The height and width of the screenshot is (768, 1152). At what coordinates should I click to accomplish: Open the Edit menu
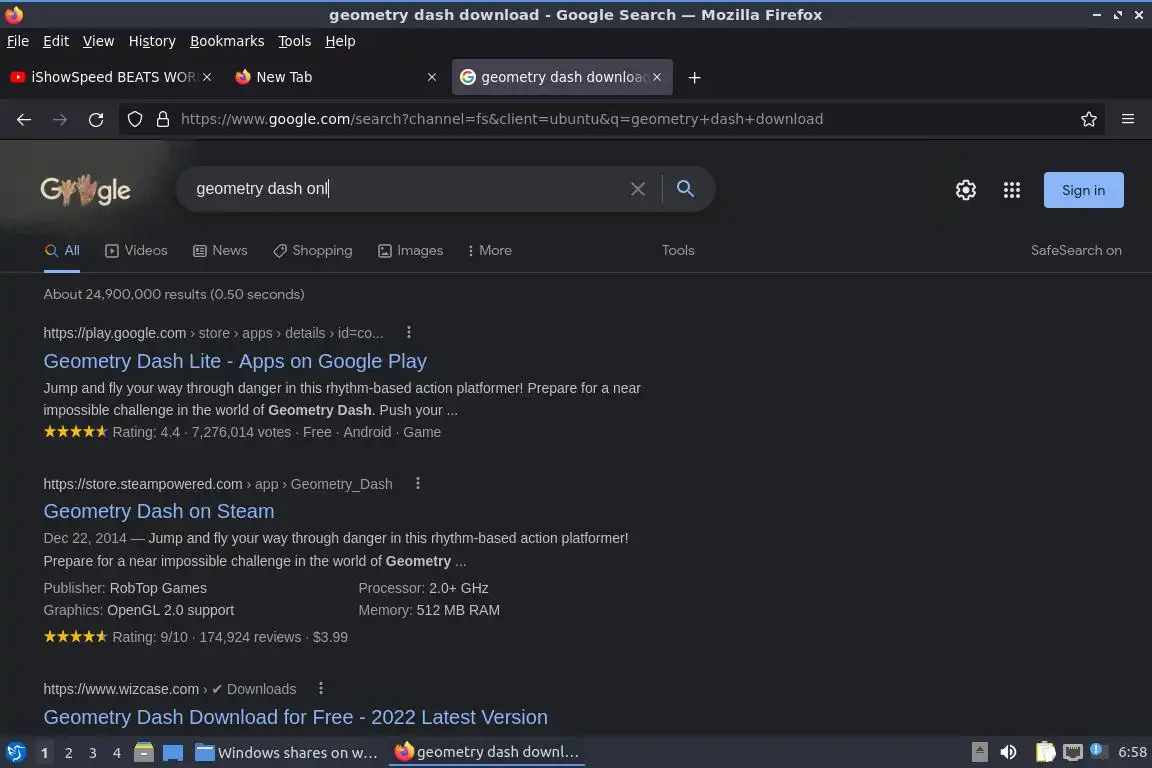point(56,41)
